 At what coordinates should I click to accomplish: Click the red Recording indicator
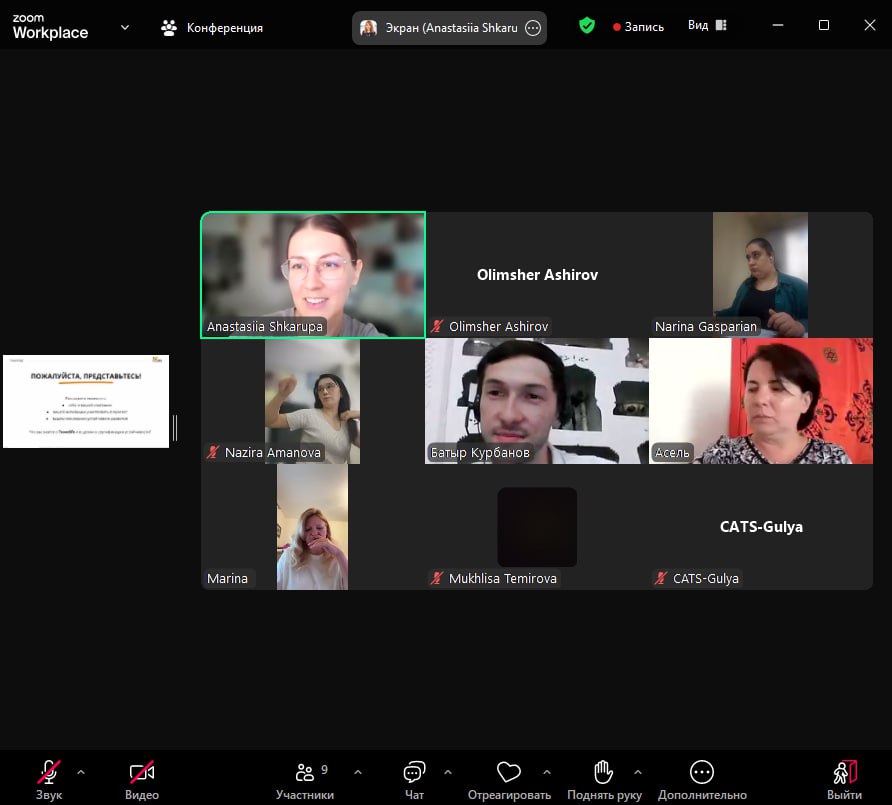click(638, 27)
